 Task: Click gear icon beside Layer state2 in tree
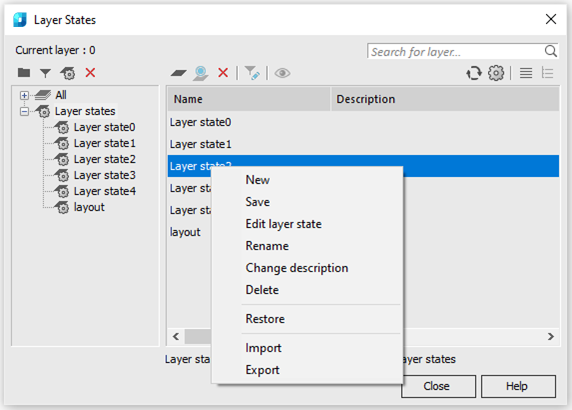coord(62,159)
